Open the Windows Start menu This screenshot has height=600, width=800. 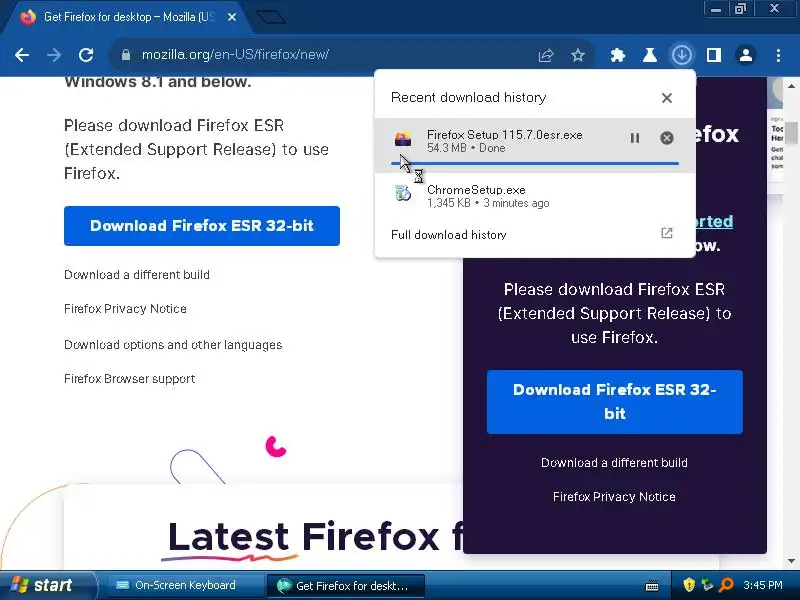[48, 585]
